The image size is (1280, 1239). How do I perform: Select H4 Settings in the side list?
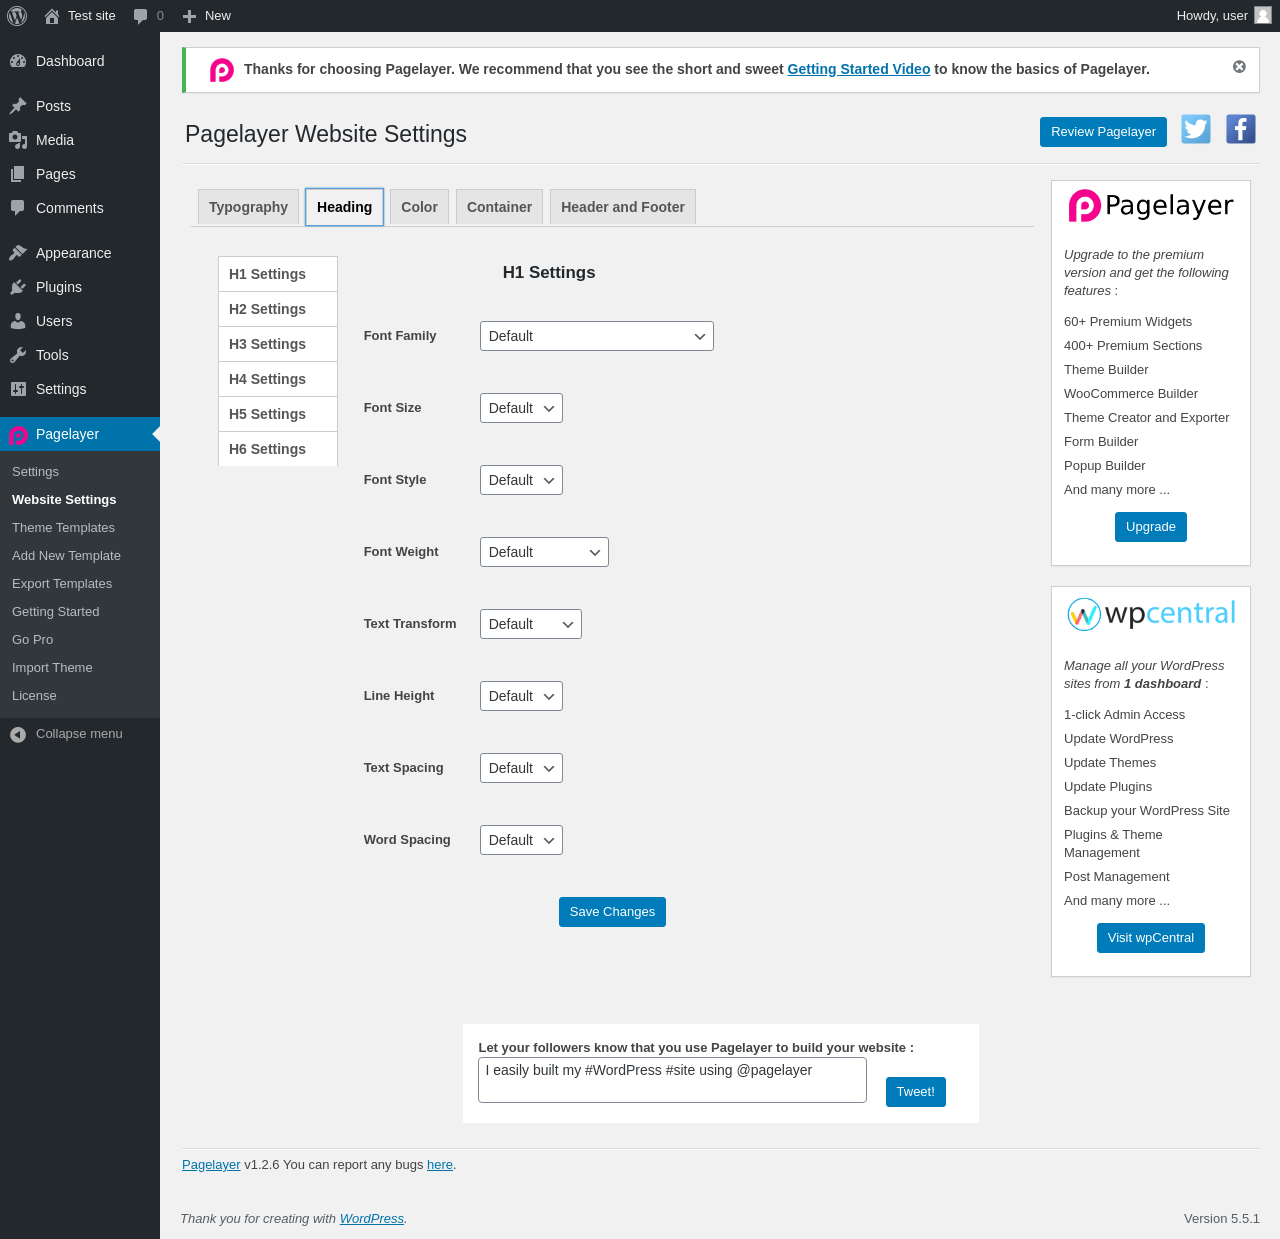pos(278,379)
